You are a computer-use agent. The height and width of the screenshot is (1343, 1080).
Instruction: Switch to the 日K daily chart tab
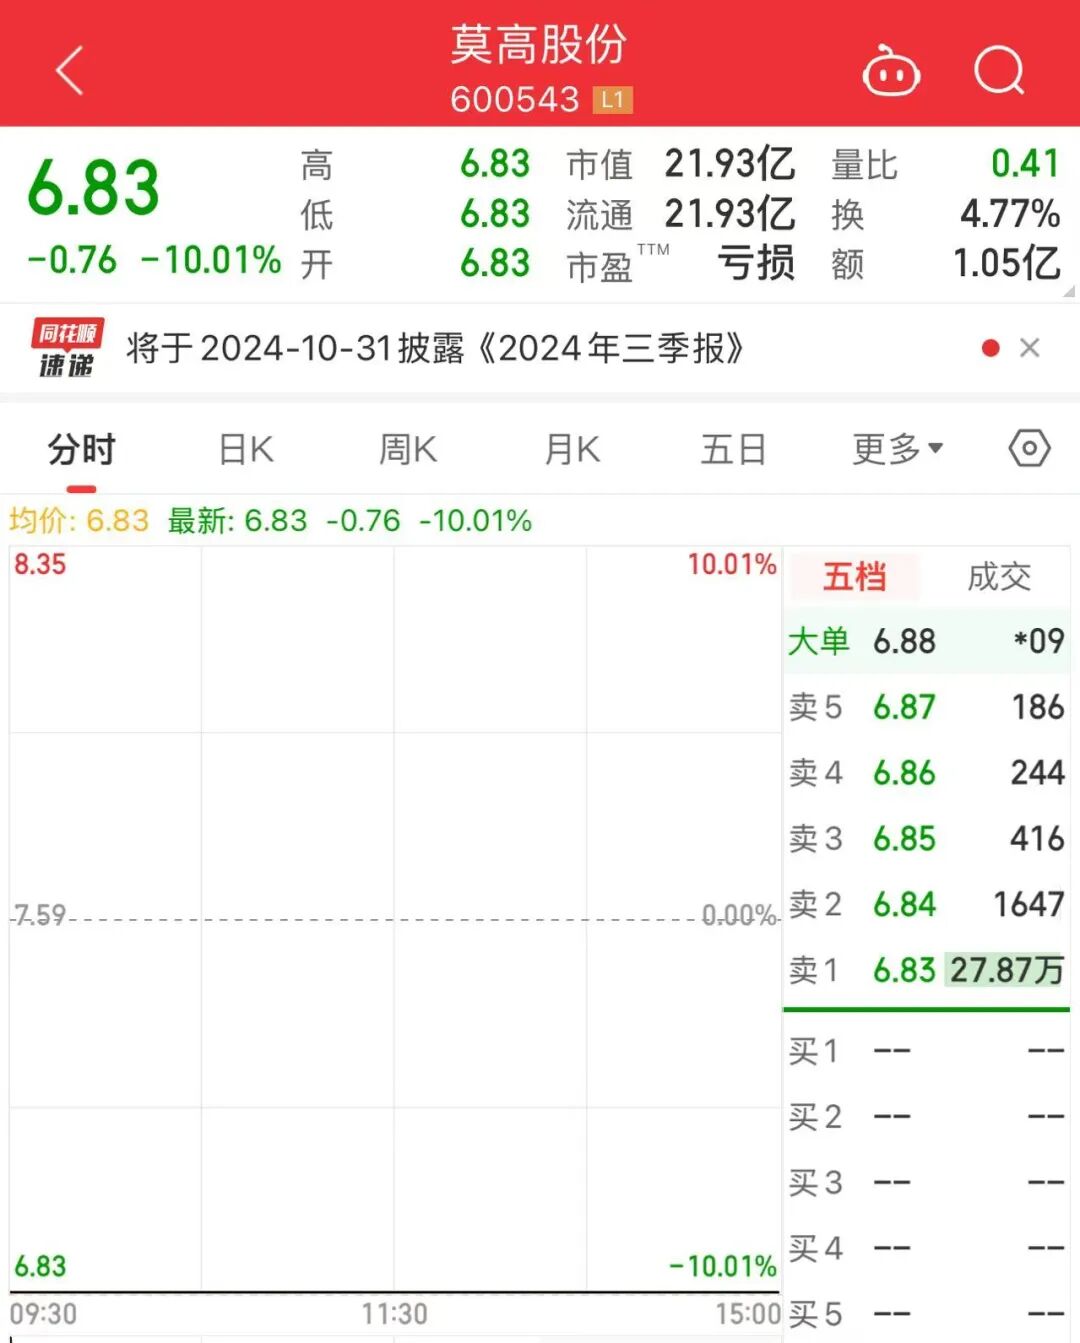(244, 449)
